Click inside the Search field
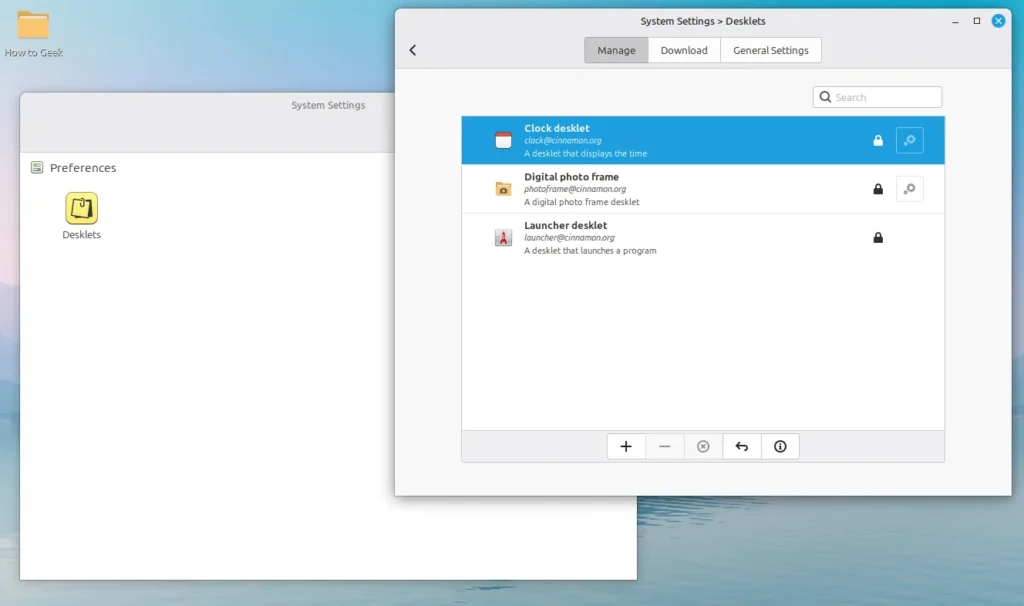This screenshot has height=606, width=1024. [877, 96]
